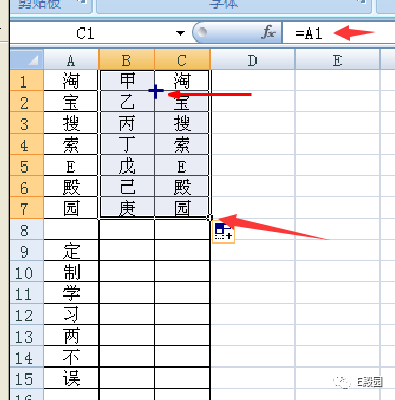Click cell B7 containing 庚
The height and width of the screenshot is (400, 395).
coord(127,208)
